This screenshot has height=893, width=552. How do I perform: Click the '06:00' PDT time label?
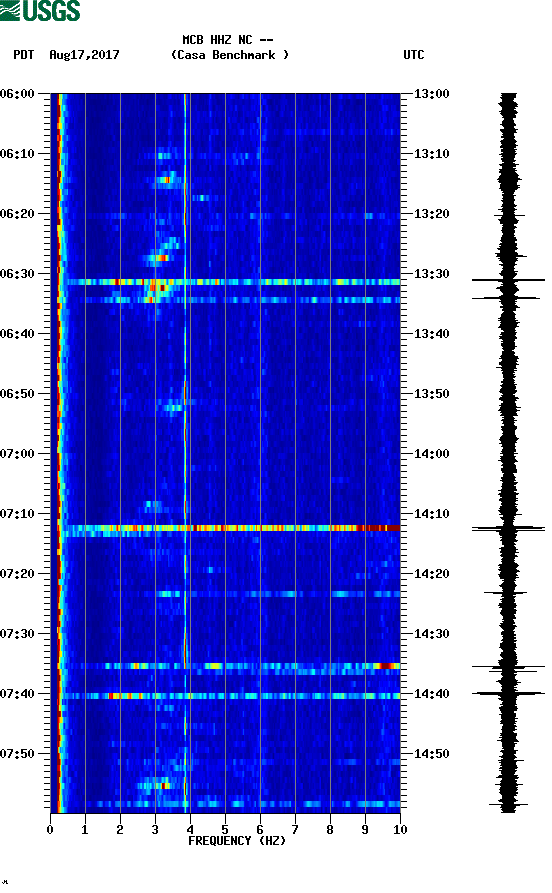[x=18, y=93]
